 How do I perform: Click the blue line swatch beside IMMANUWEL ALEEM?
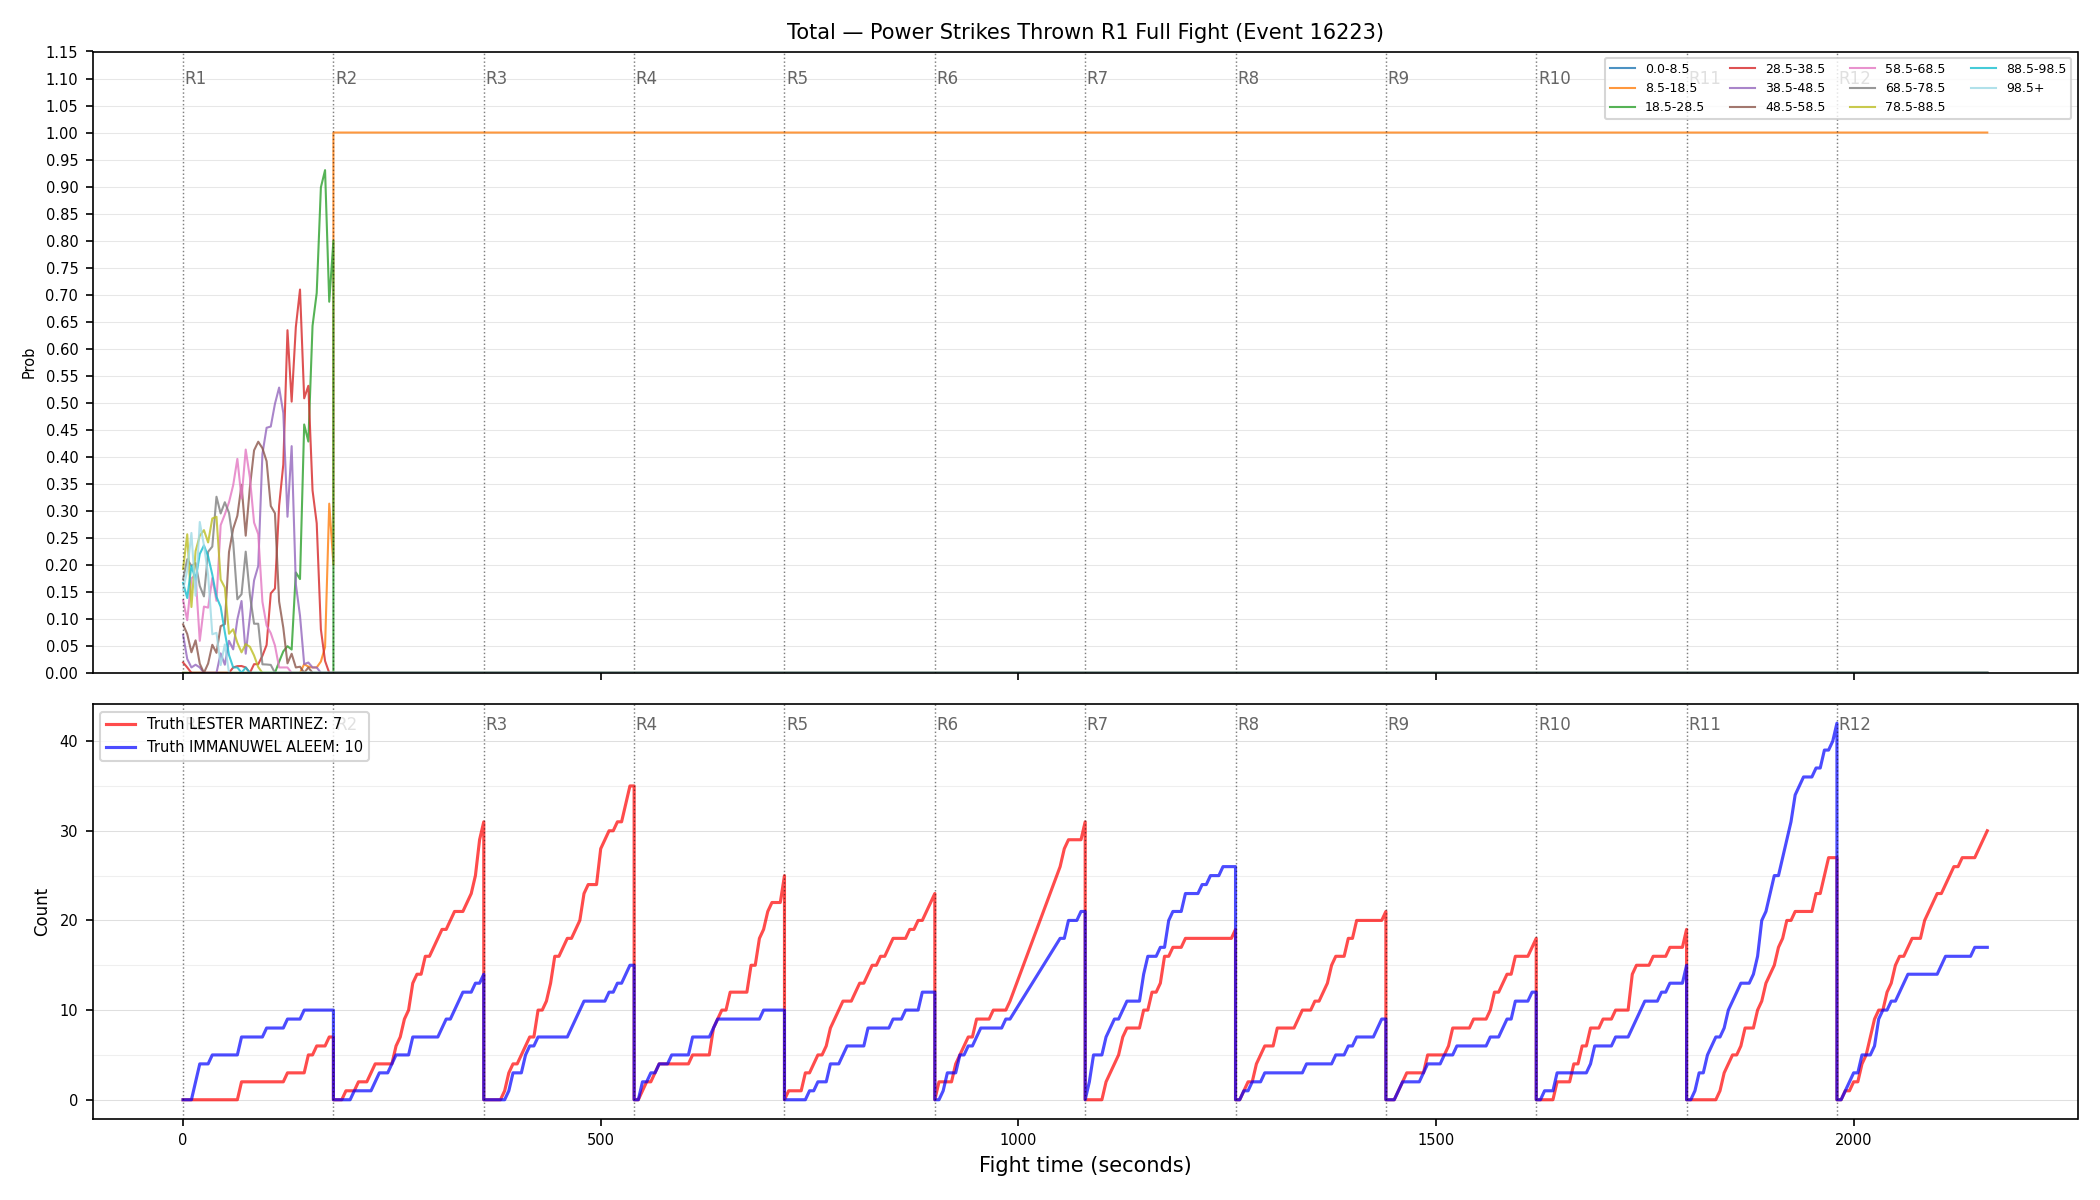[121, 747]
